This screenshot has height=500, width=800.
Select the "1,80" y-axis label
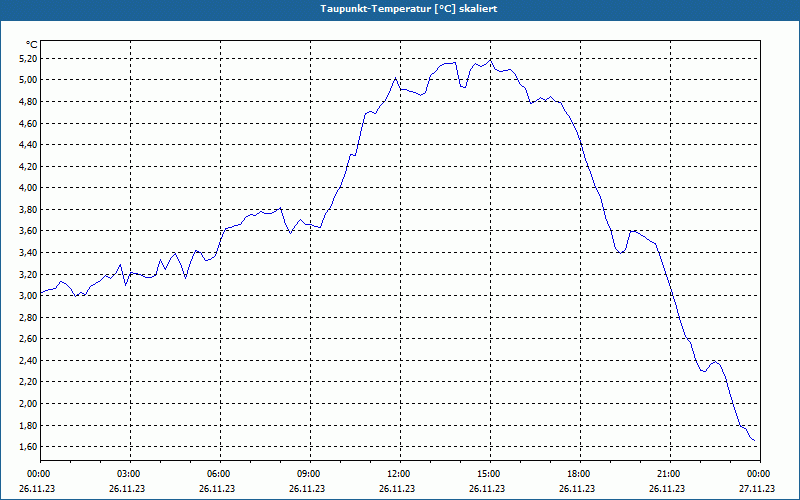tap(28, 426)
